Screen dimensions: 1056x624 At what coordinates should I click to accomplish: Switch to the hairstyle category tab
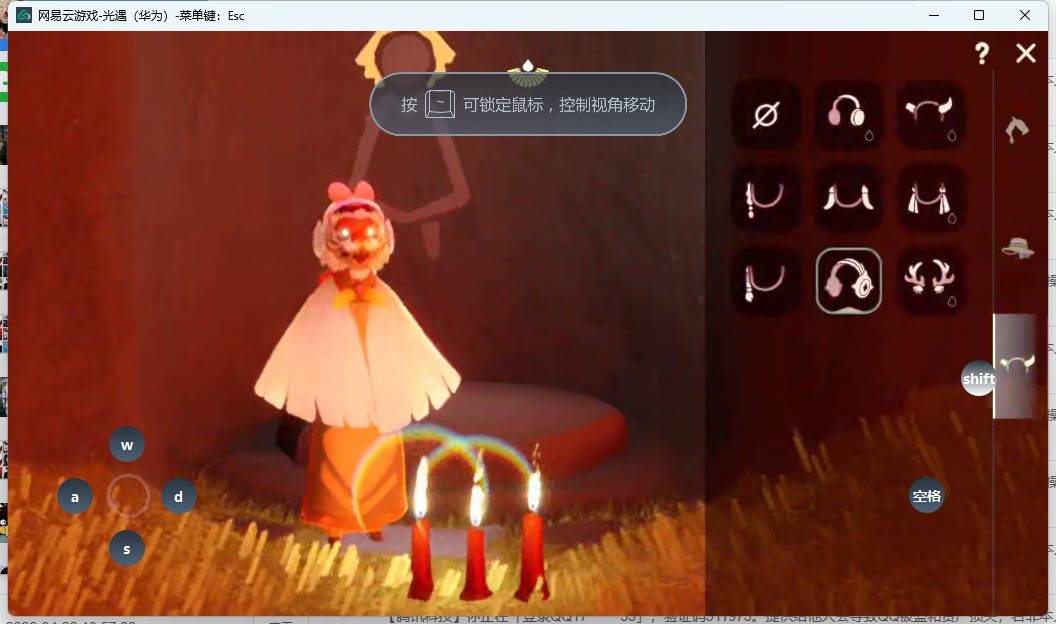[x=1016, y=130]
